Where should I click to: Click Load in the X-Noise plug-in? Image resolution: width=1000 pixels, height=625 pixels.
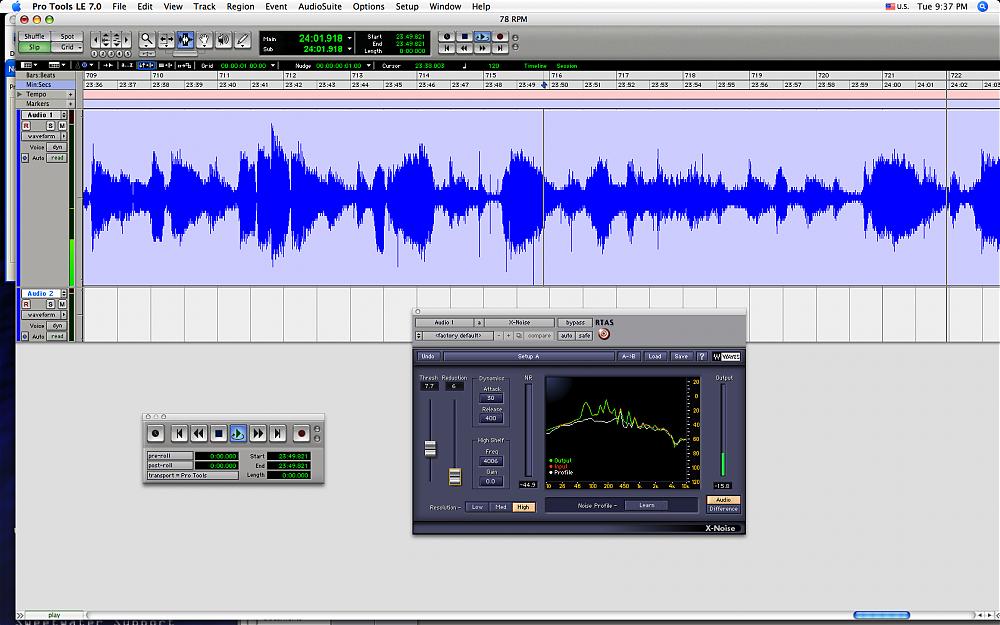pyautogui.click(x=654, y=357)
